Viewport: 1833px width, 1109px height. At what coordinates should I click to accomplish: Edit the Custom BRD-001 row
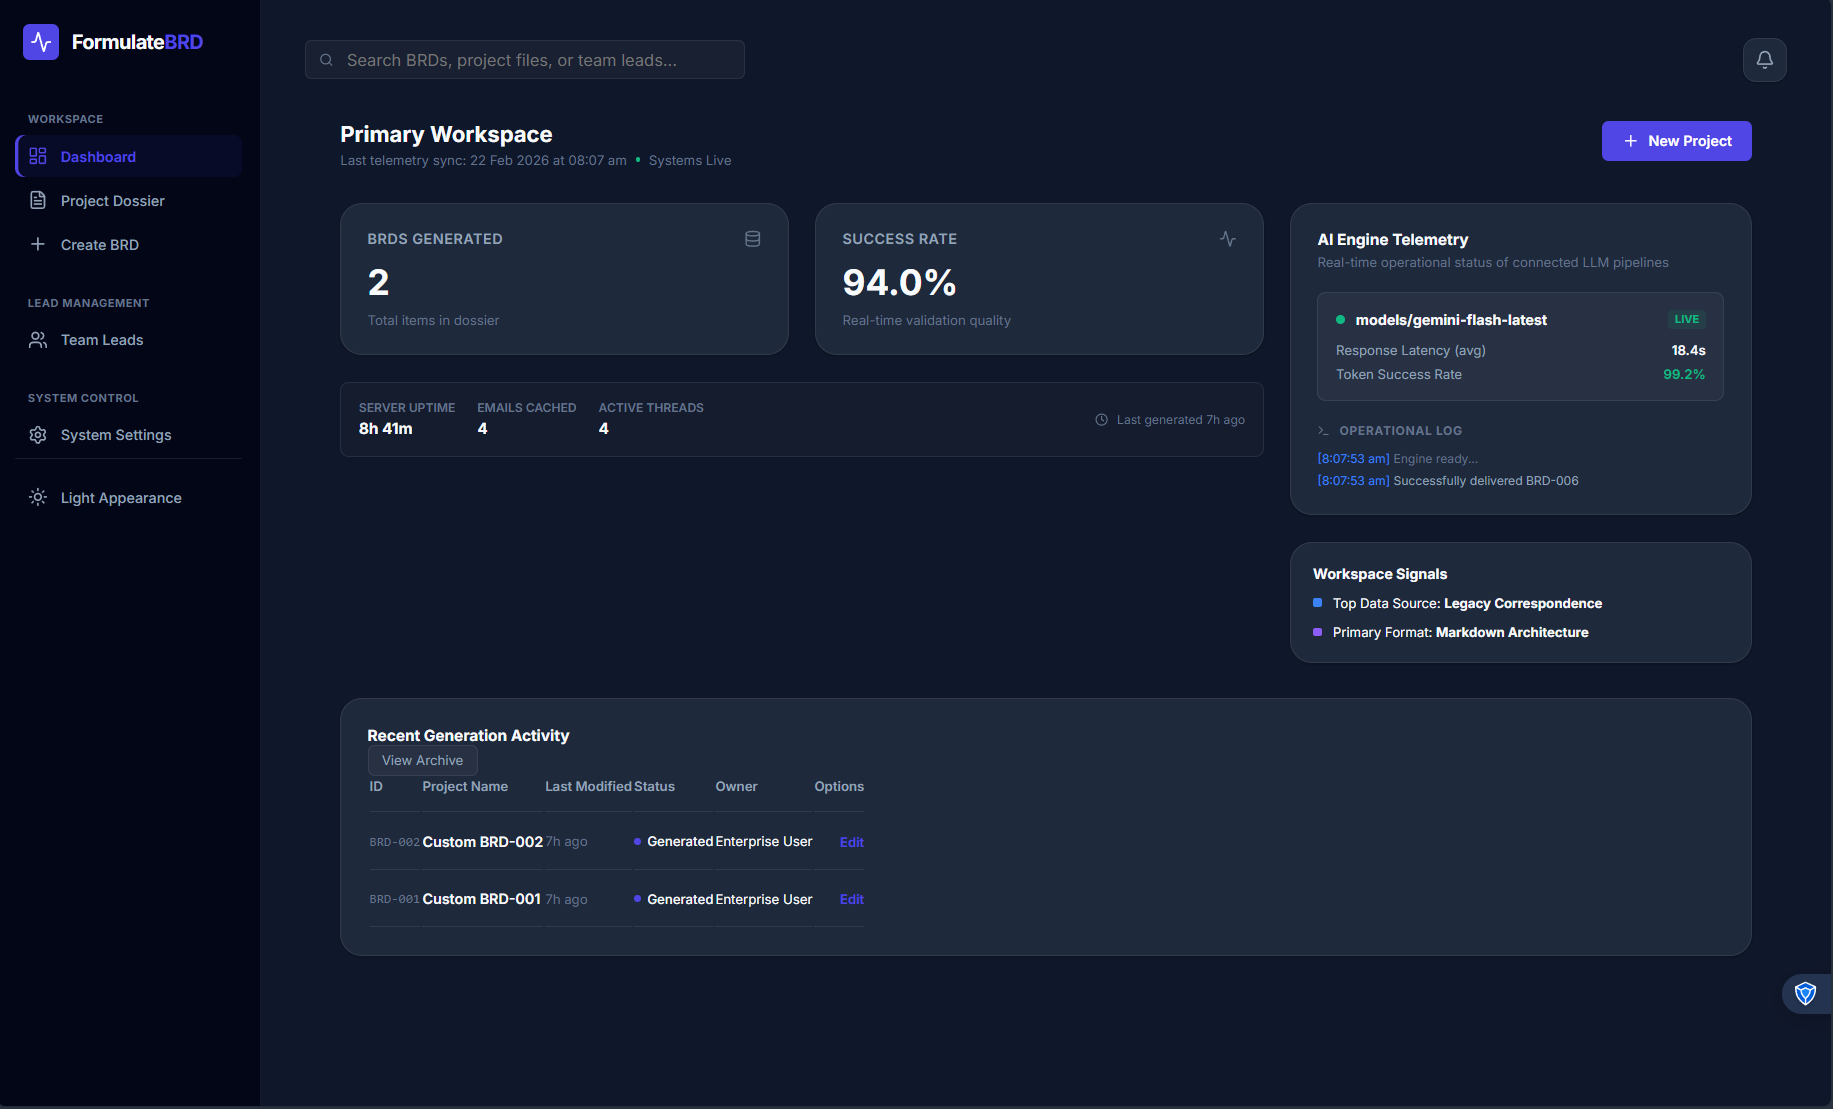851,899
